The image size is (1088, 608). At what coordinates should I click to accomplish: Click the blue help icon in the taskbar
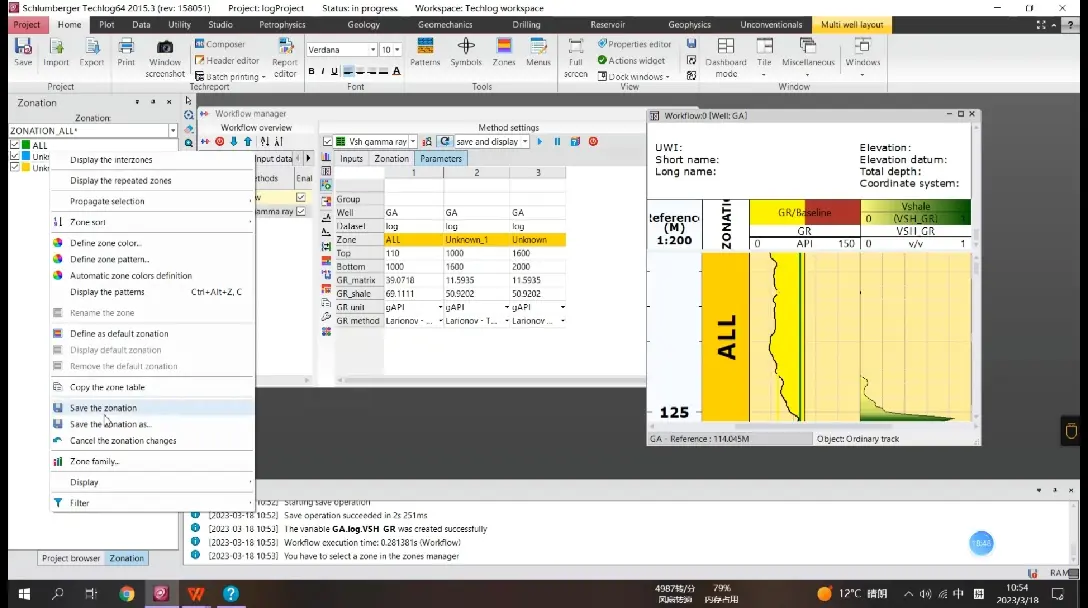coord(231,593)
